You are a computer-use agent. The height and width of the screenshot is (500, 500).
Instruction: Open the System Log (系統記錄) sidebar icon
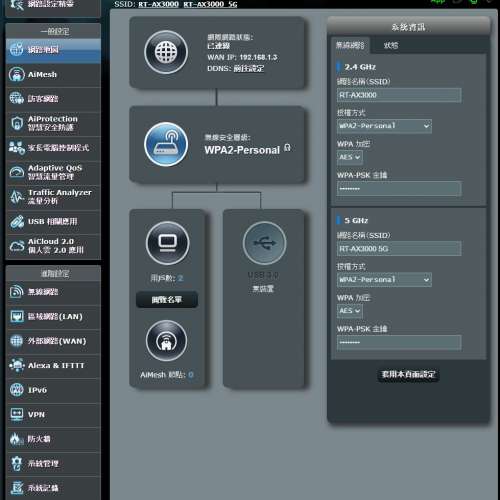[17, 488]
